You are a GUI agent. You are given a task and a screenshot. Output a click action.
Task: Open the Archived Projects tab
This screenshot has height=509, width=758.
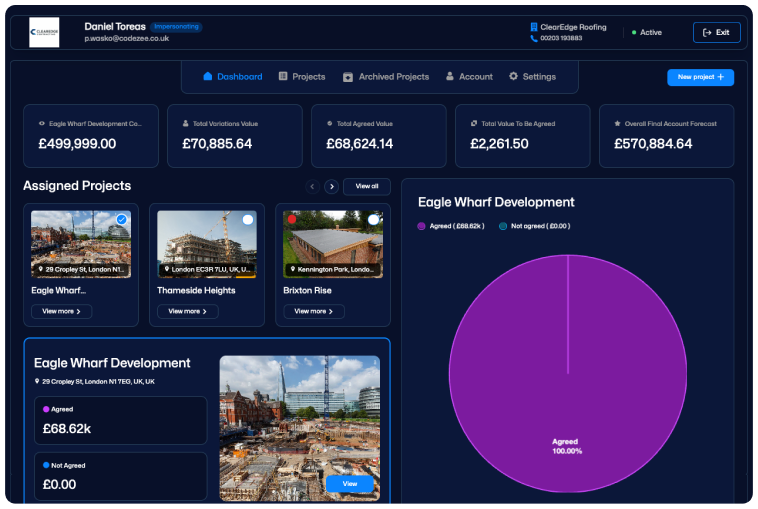coord(386,76)
